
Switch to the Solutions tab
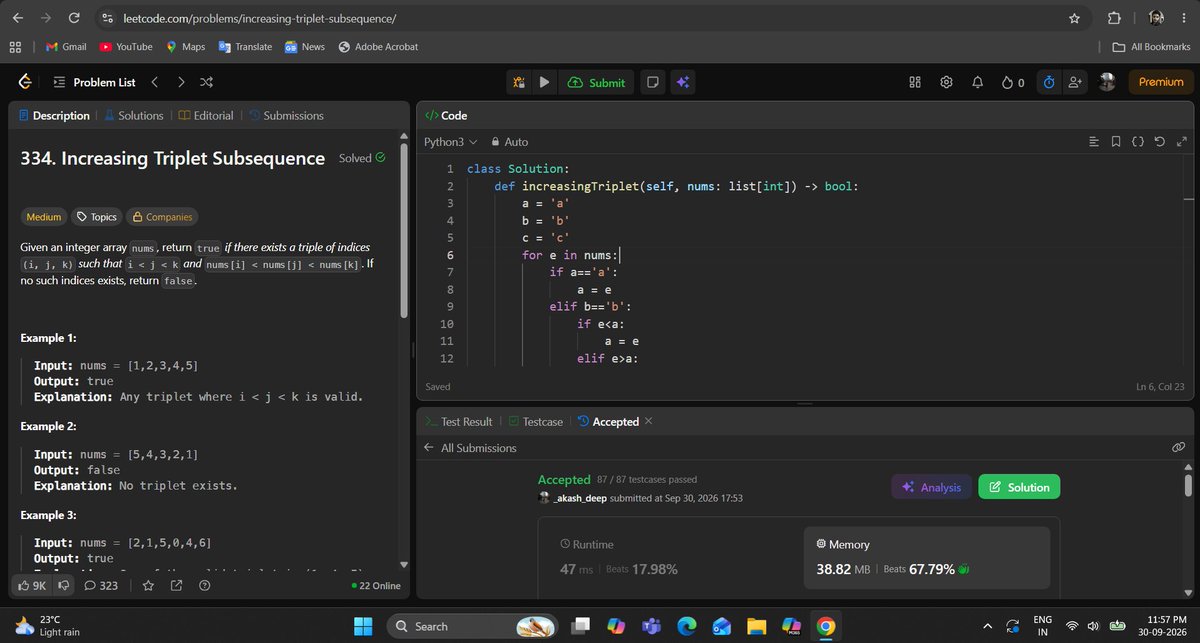click(x=133, y=116)
